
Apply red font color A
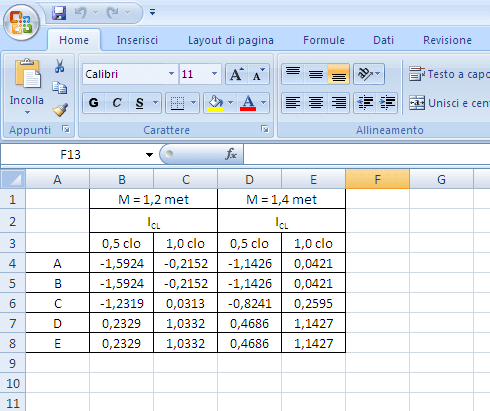248,103
